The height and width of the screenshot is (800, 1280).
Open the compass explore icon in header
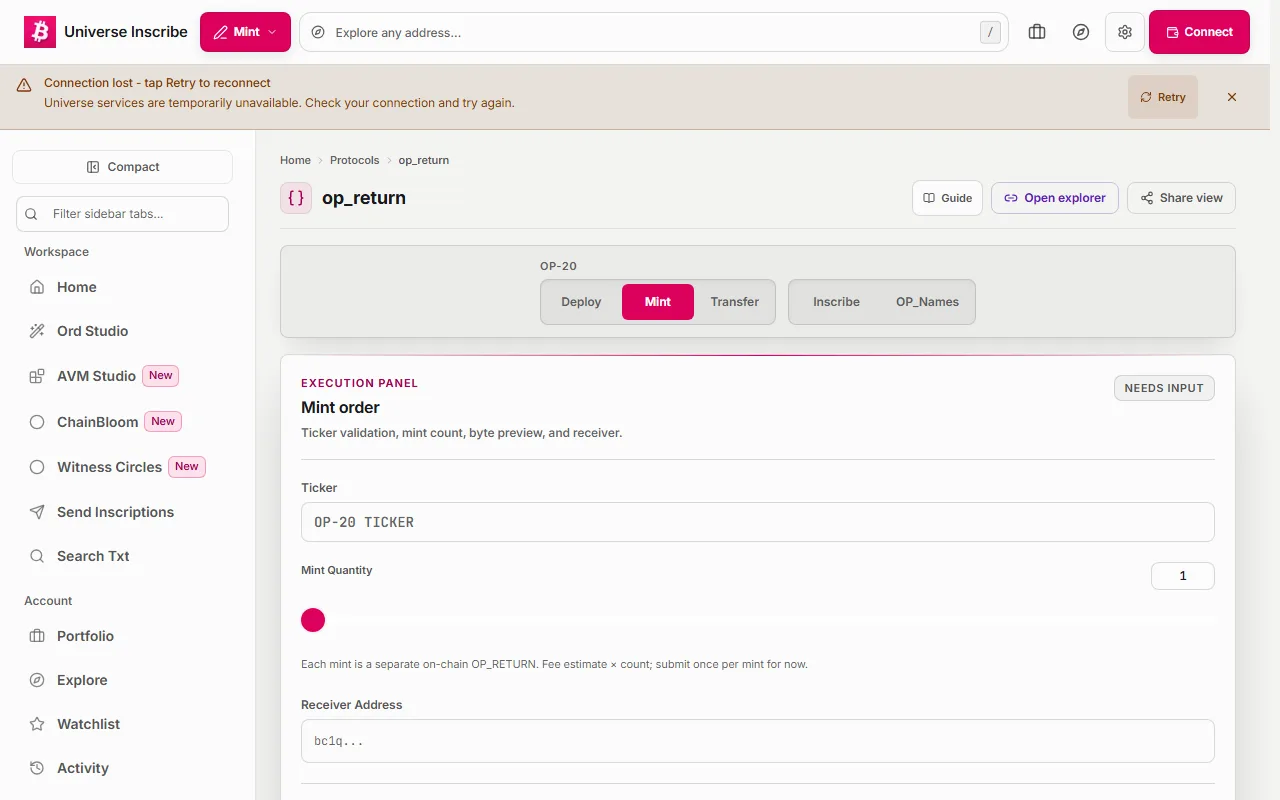tap(1081, 32)
